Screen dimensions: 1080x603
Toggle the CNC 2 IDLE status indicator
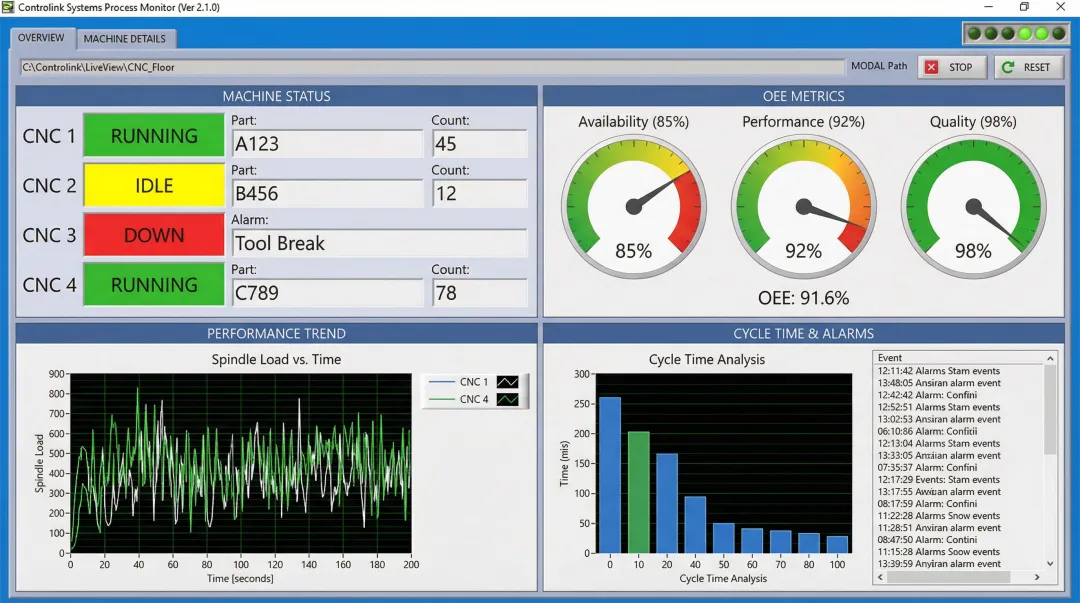click(153, 185)
